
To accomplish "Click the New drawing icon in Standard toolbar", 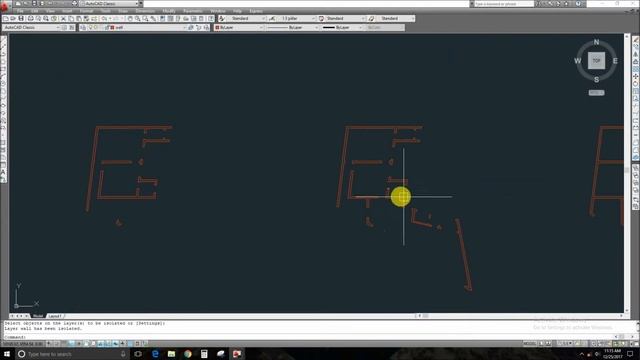I will pyautogui.click(x=6, y=18).
